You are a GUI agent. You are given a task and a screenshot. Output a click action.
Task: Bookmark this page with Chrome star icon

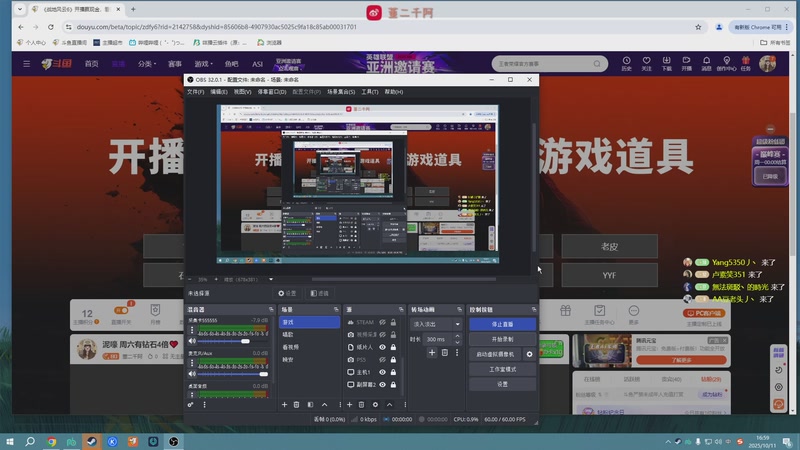[698, 27]
